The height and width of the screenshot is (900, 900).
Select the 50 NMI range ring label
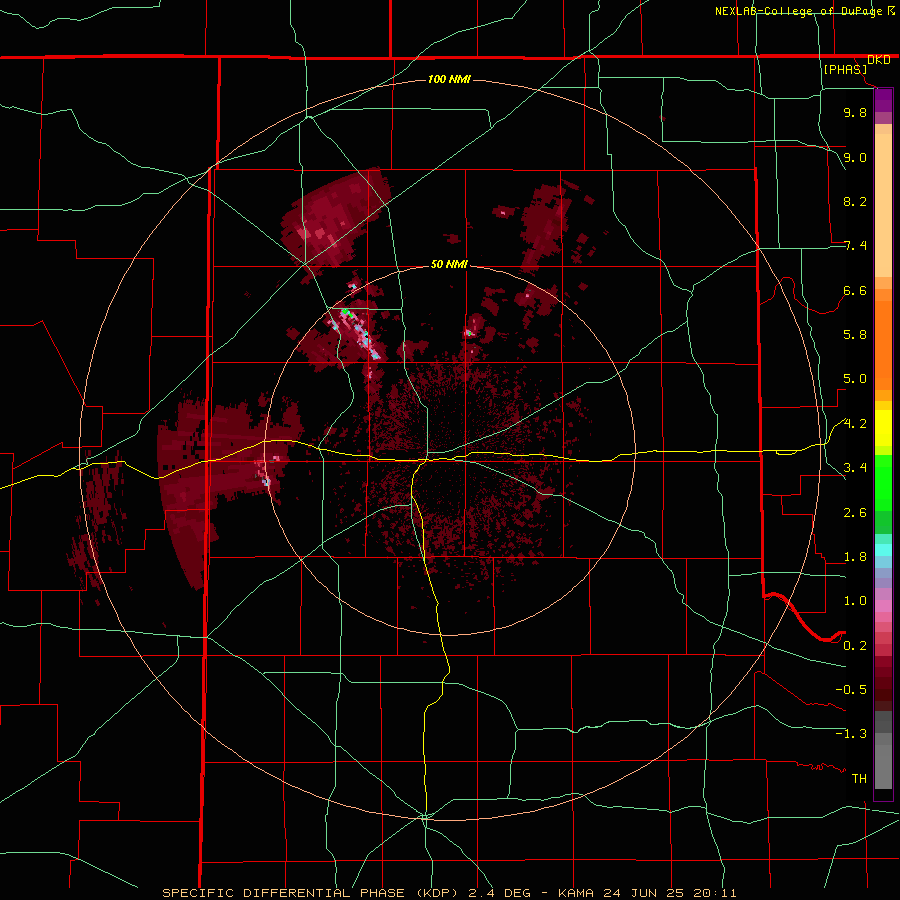(449, 264)
